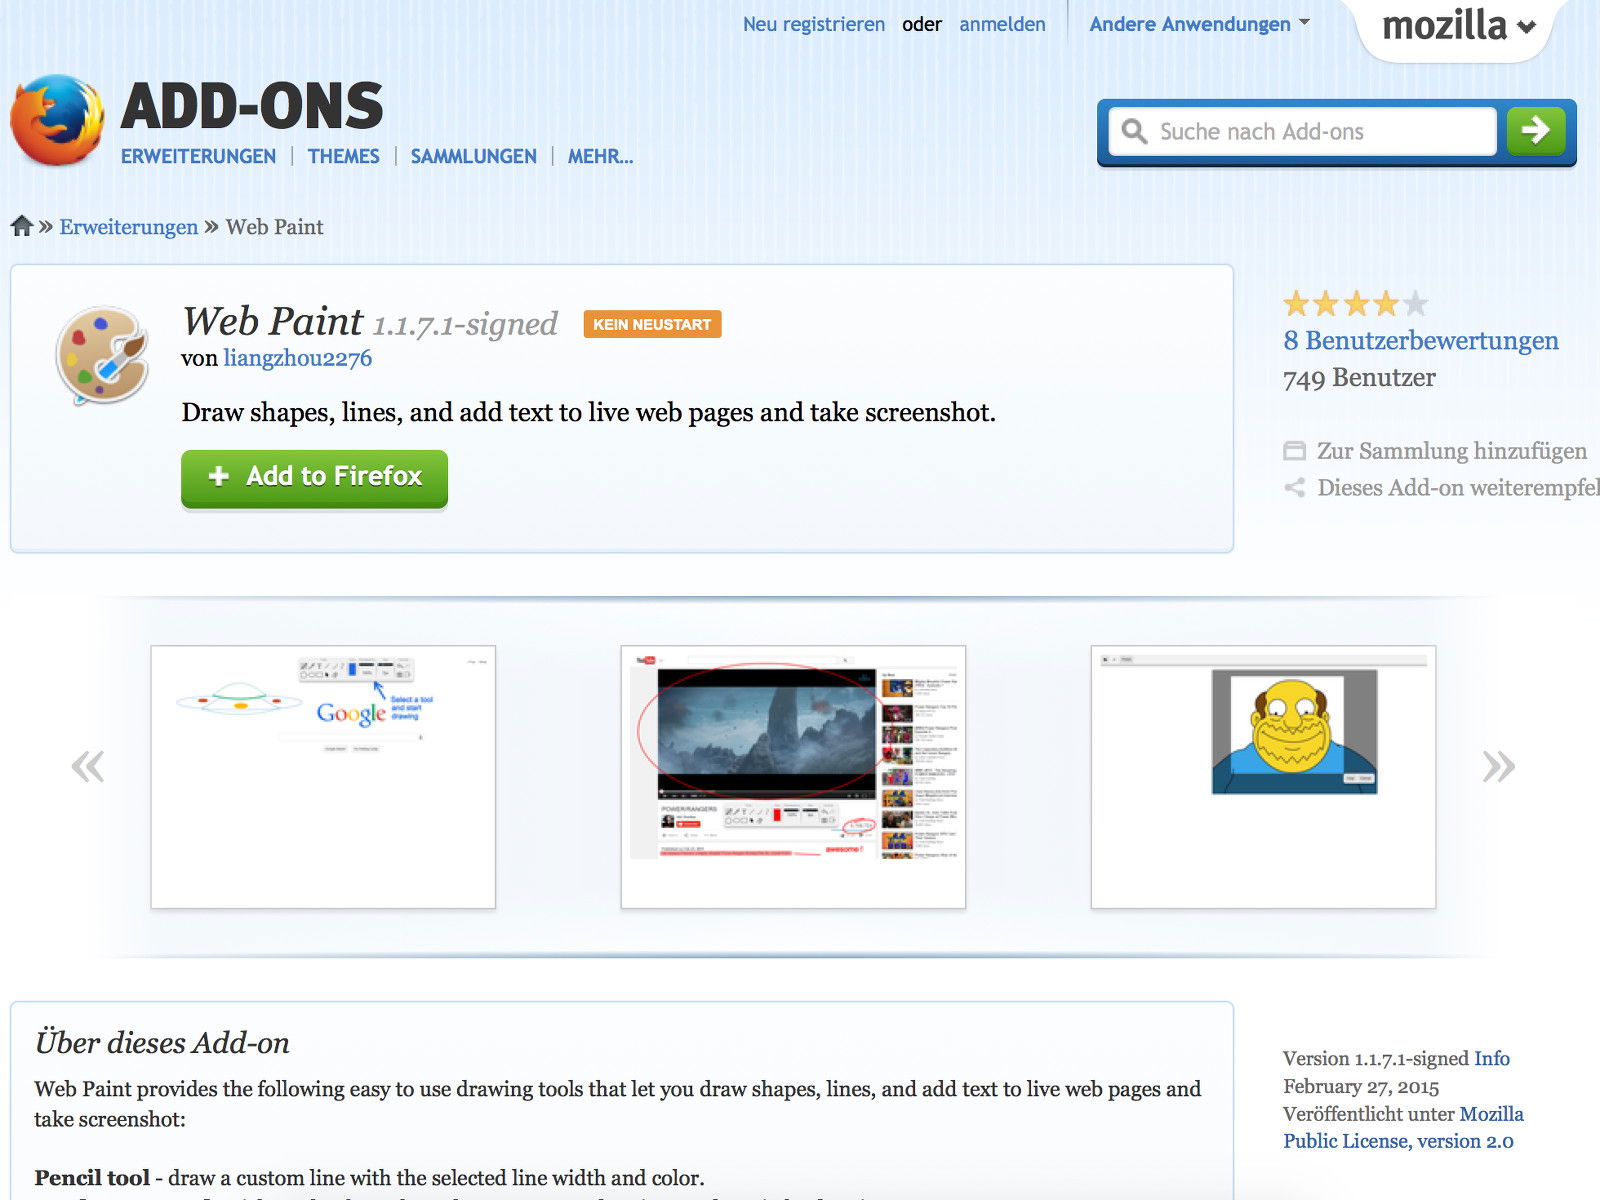Expand Andere Anwendungen dropdown

point(1199,24)
